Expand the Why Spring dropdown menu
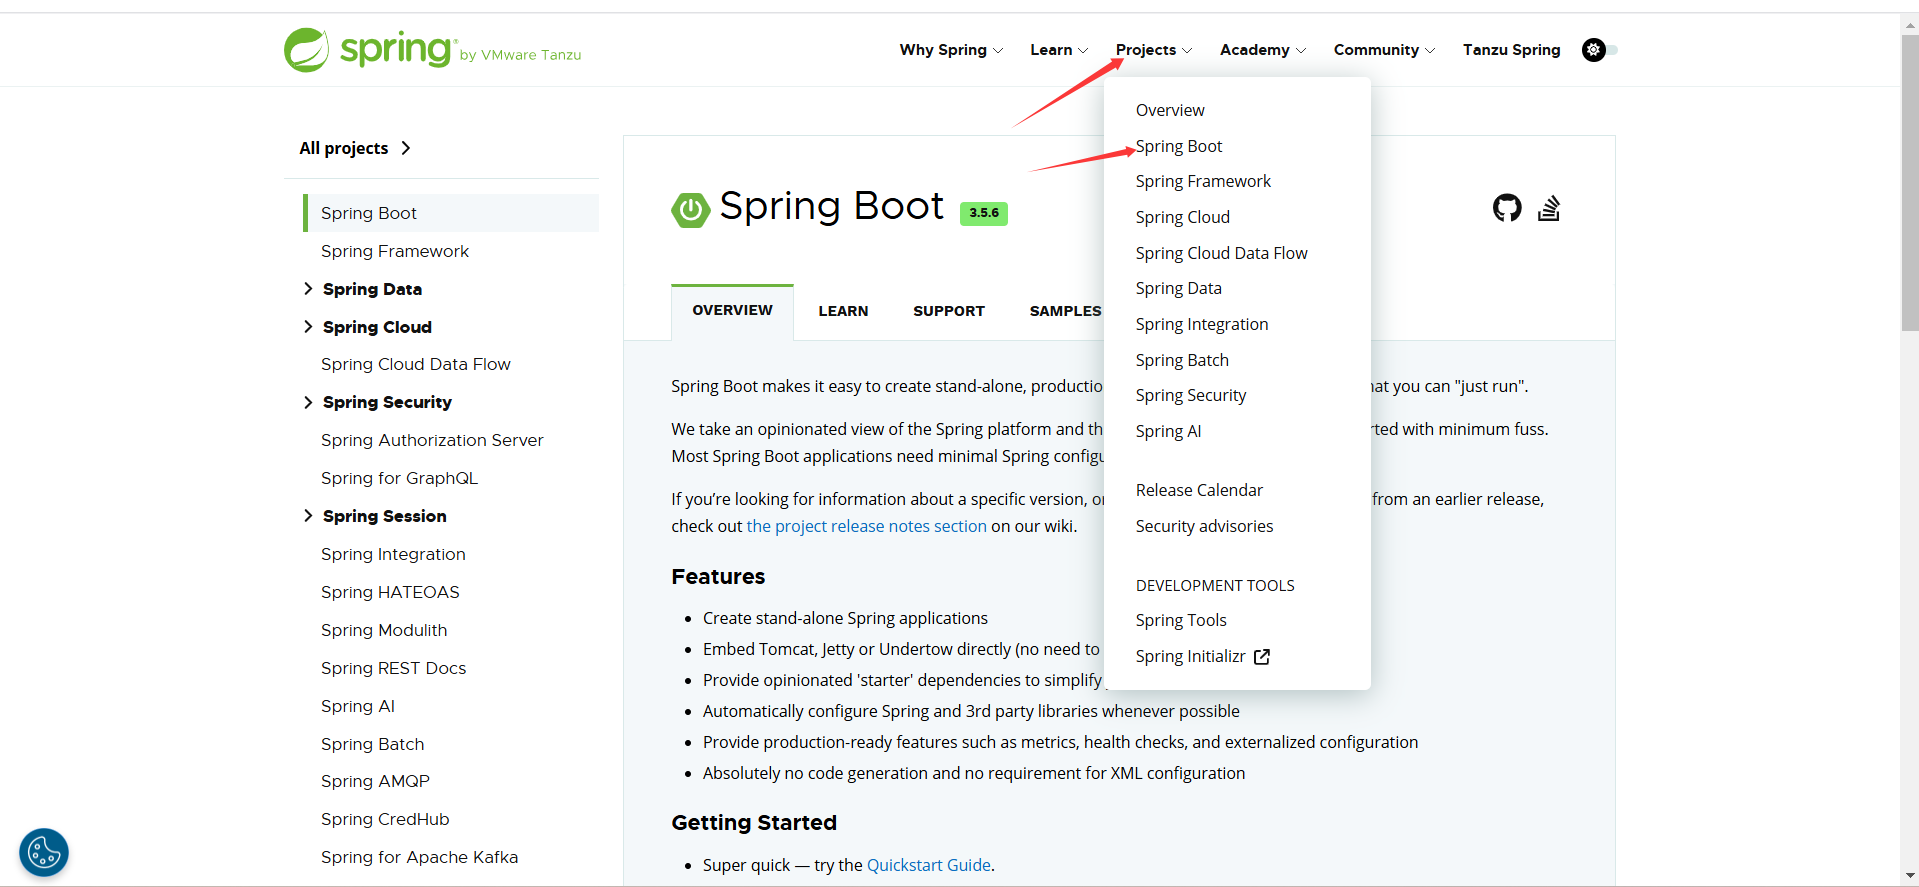 951,50
